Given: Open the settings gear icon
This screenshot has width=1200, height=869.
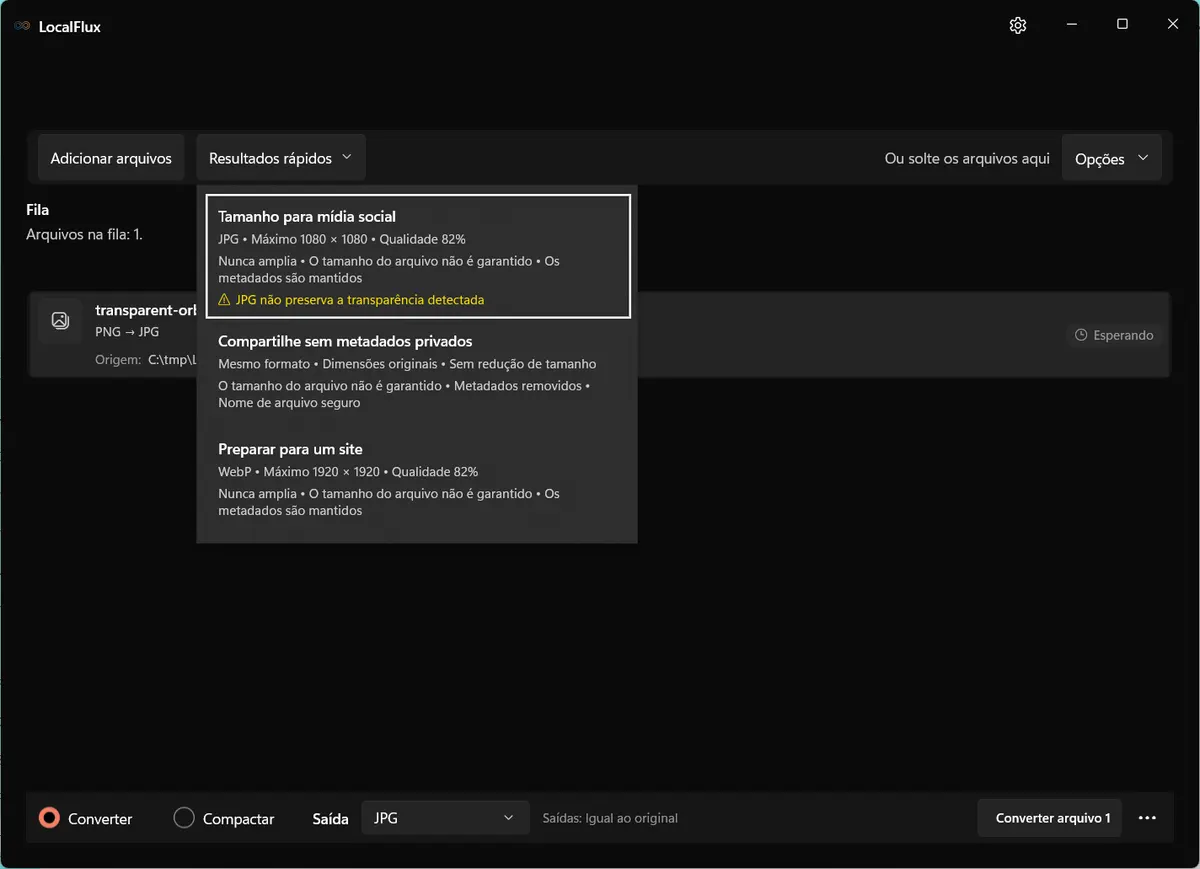Looking at the screenshot, I should click(x=1018, y=26).
